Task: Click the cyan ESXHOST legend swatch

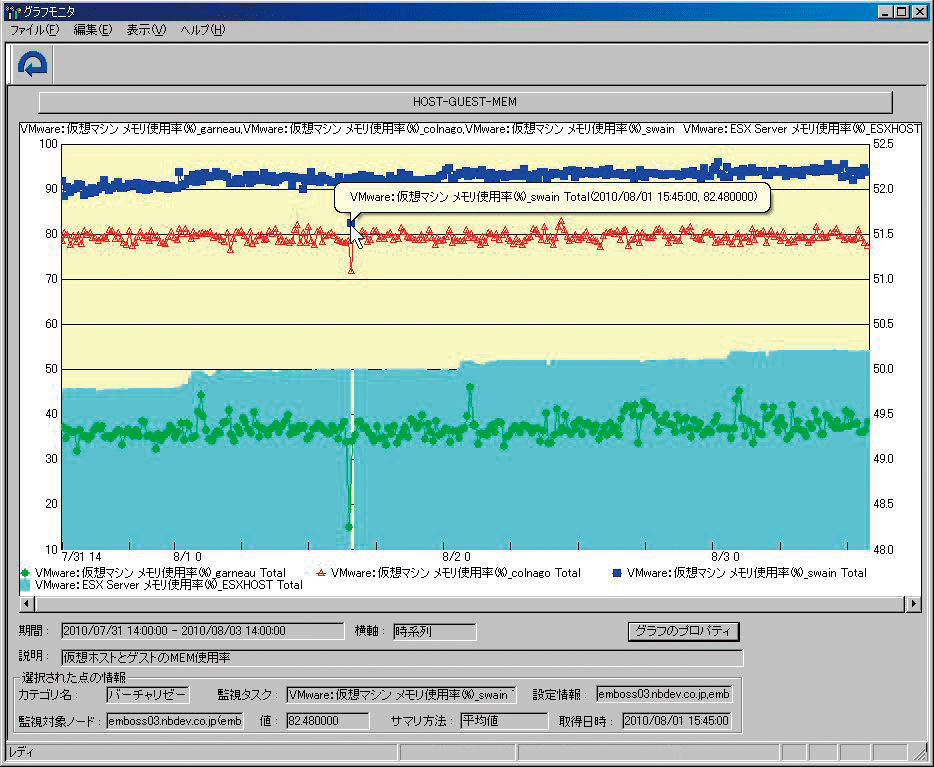Action: coord(25,585)
